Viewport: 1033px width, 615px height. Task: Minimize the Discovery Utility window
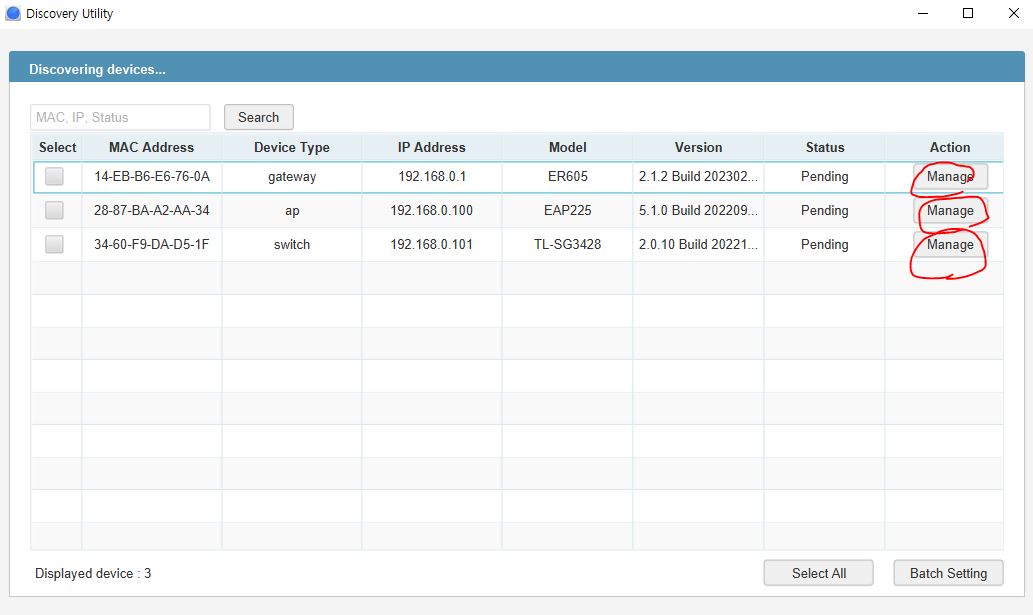(x=923, y=13)
